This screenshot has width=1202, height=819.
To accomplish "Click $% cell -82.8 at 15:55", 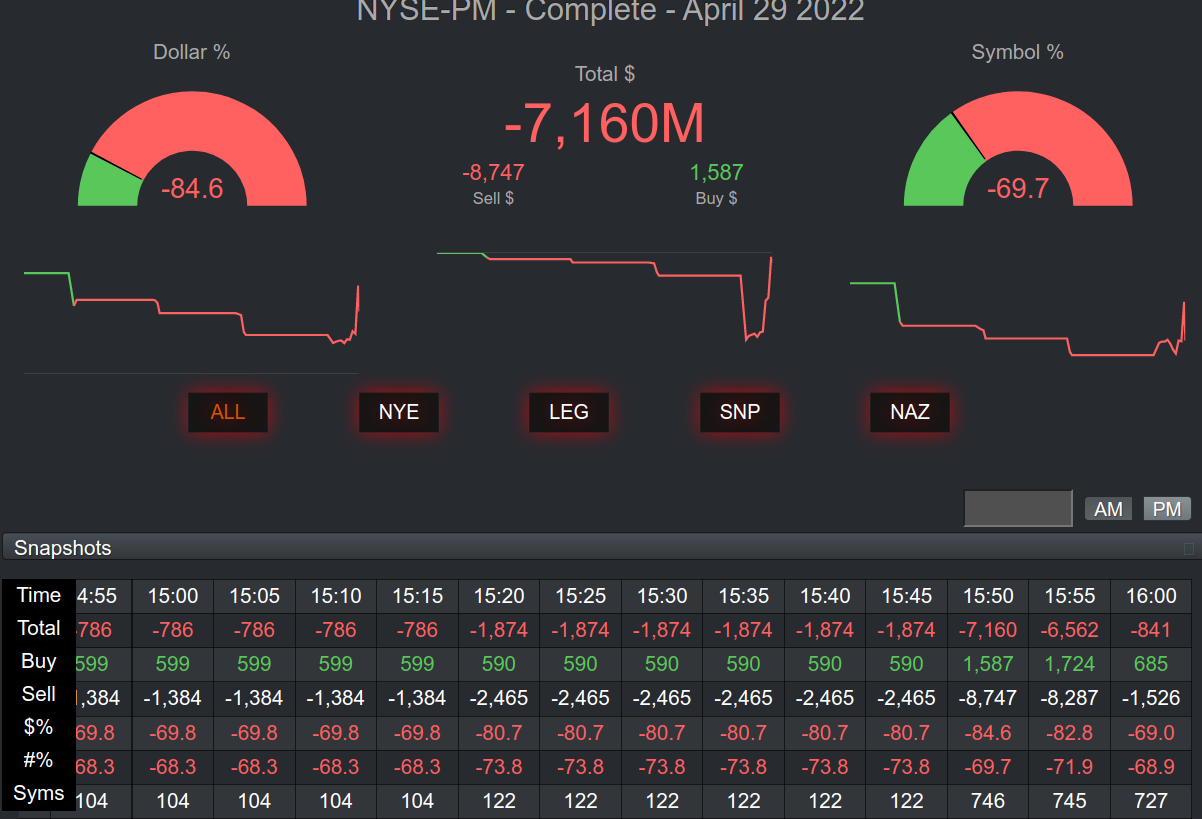I will point(1070,732).
